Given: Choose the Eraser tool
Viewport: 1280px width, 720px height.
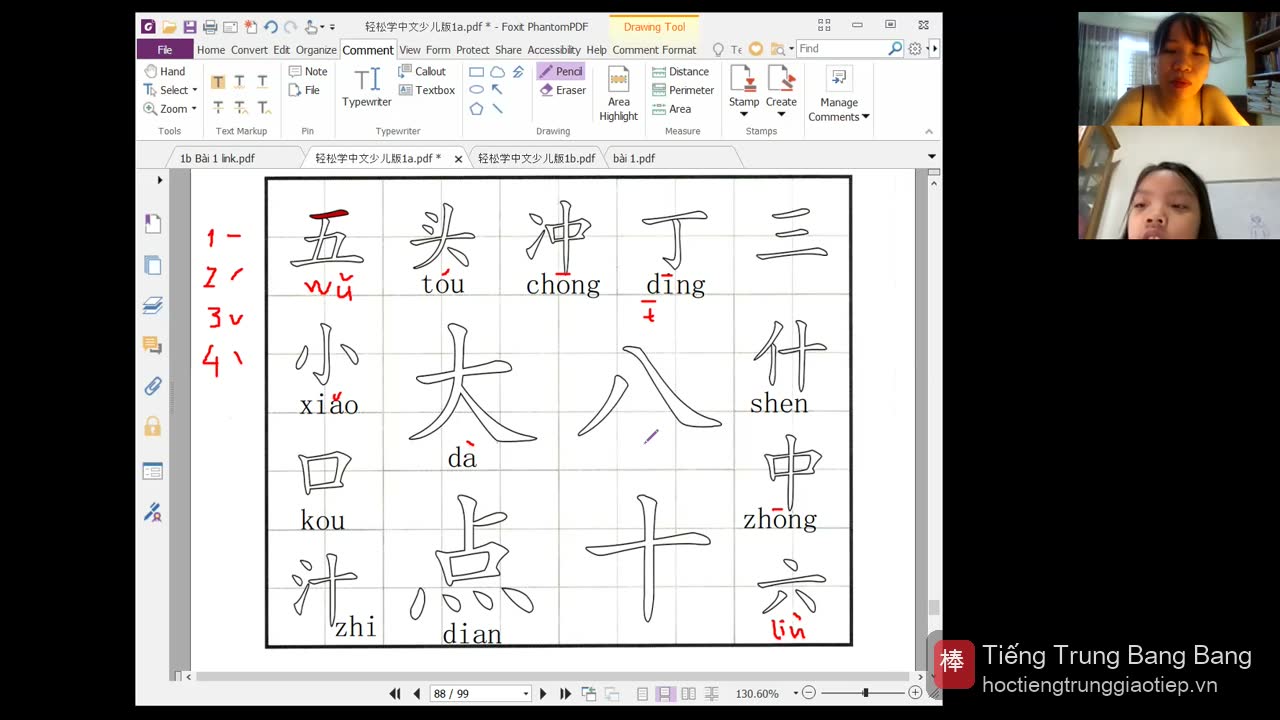Looking at the screenshot, I should (x=562, y=90).
